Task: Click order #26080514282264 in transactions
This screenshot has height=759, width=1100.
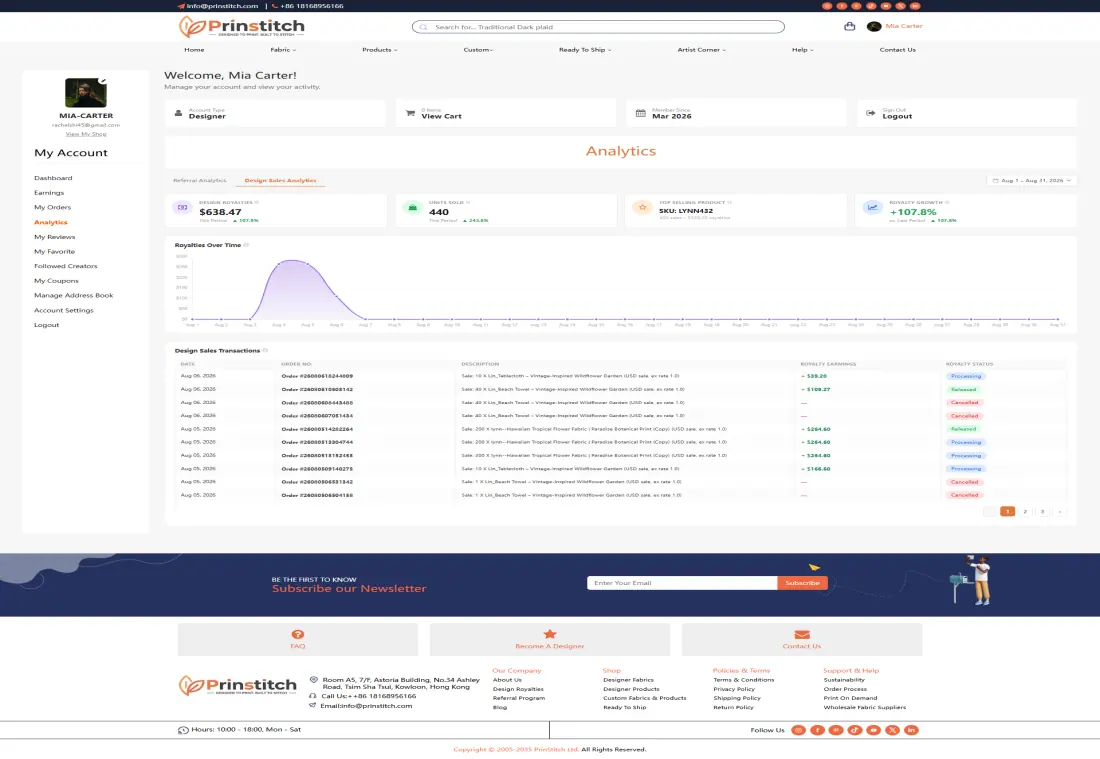Action: [x=317, y=429]
